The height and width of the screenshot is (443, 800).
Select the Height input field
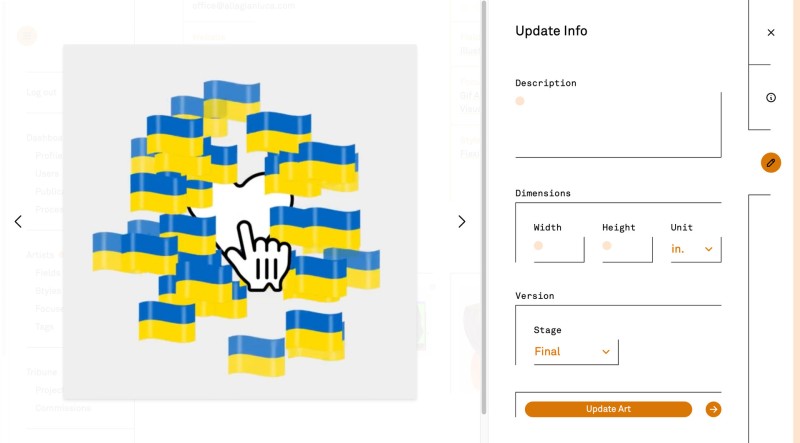(627, 249)
